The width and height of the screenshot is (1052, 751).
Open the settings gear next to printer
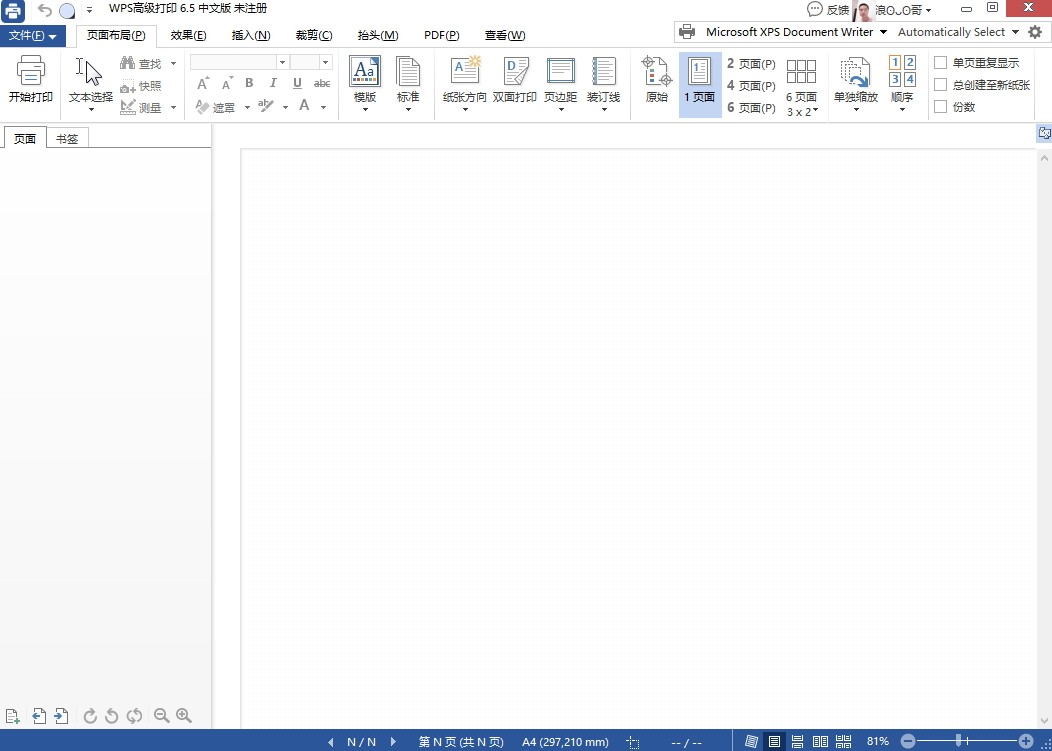[1035, 32]
